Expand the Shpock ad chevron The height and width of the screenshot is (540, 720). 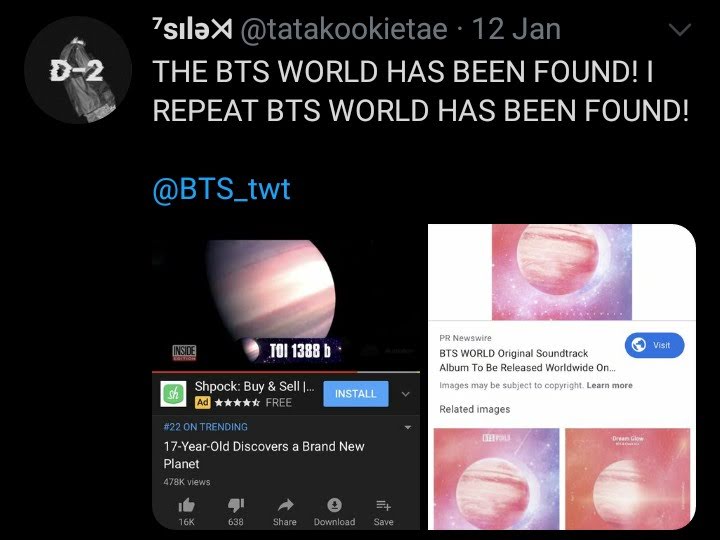point(405,394)
